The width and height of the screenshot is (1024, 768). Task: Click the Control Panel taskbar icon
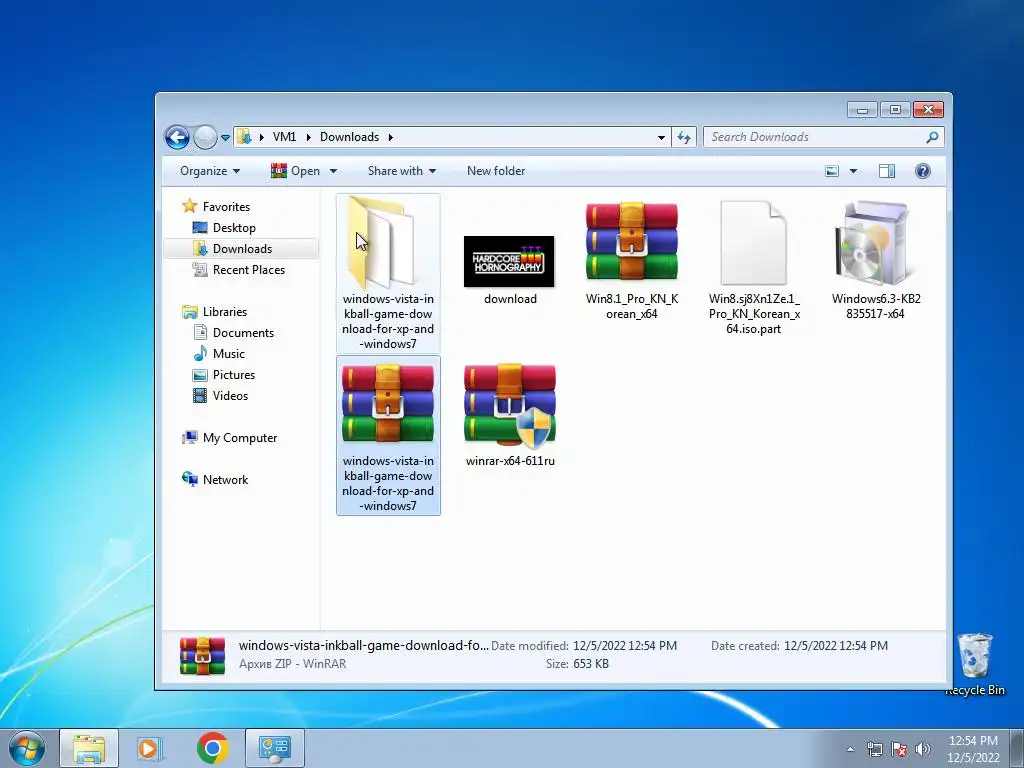pos(275,748)
